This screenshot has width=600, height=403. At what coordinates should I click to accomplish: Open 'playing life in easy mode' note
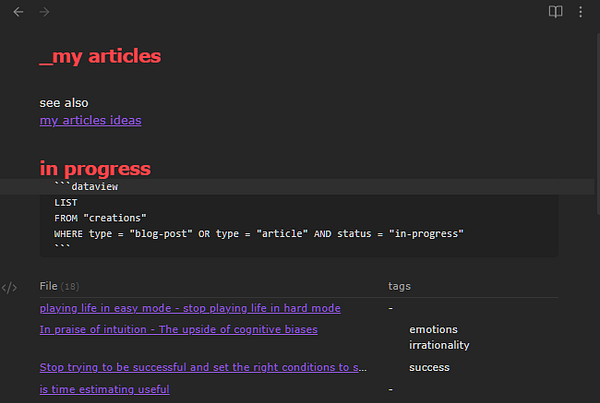point(190,308)
